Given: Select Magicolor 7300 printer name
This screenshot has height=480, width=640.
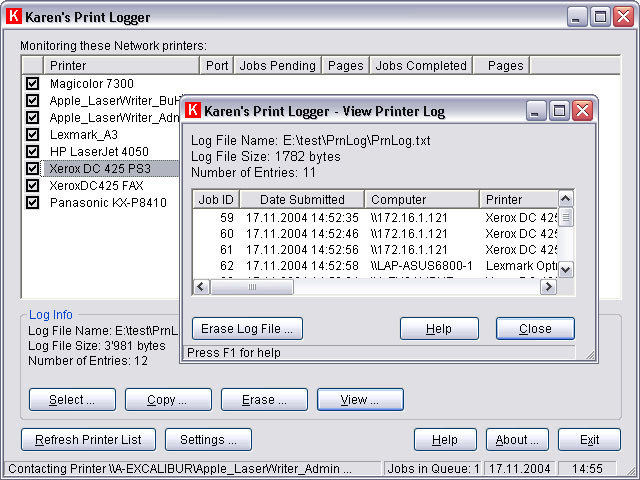Looking at the screenshot, I should (91, 83).
